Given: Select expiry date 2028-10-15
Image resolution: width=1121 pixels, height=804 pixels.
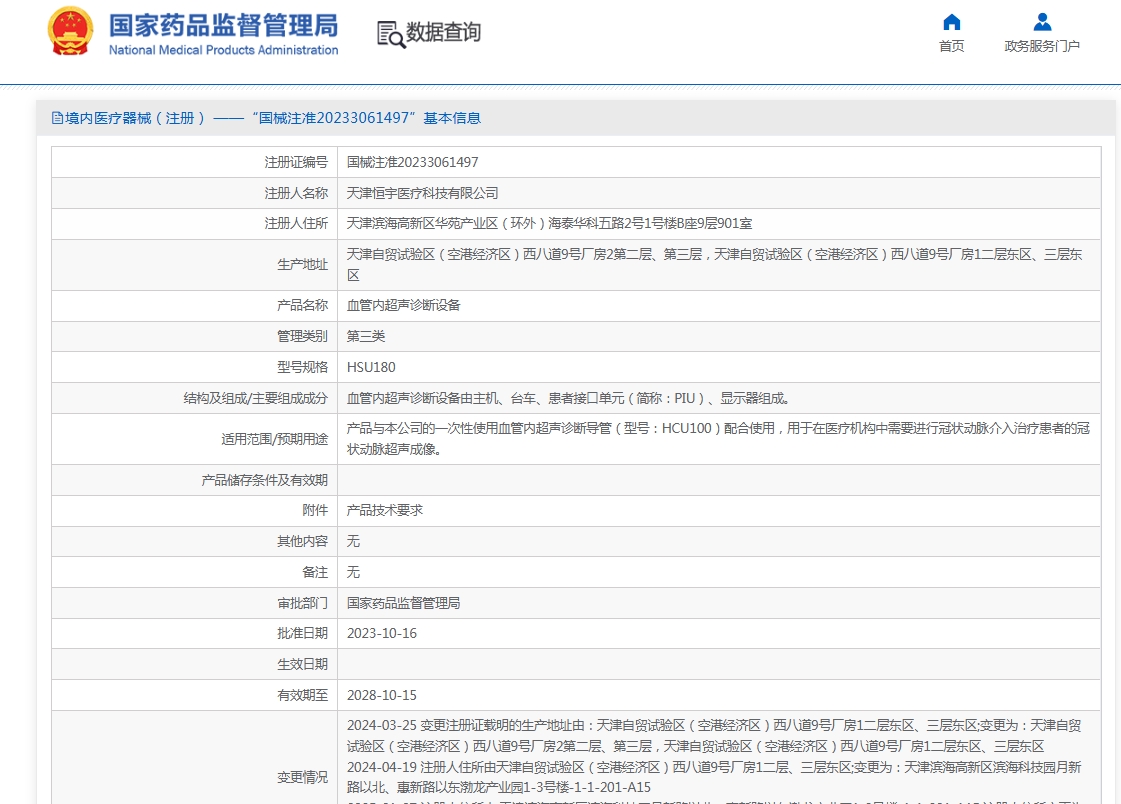Looking at the screenshot, I should (382, 695).
